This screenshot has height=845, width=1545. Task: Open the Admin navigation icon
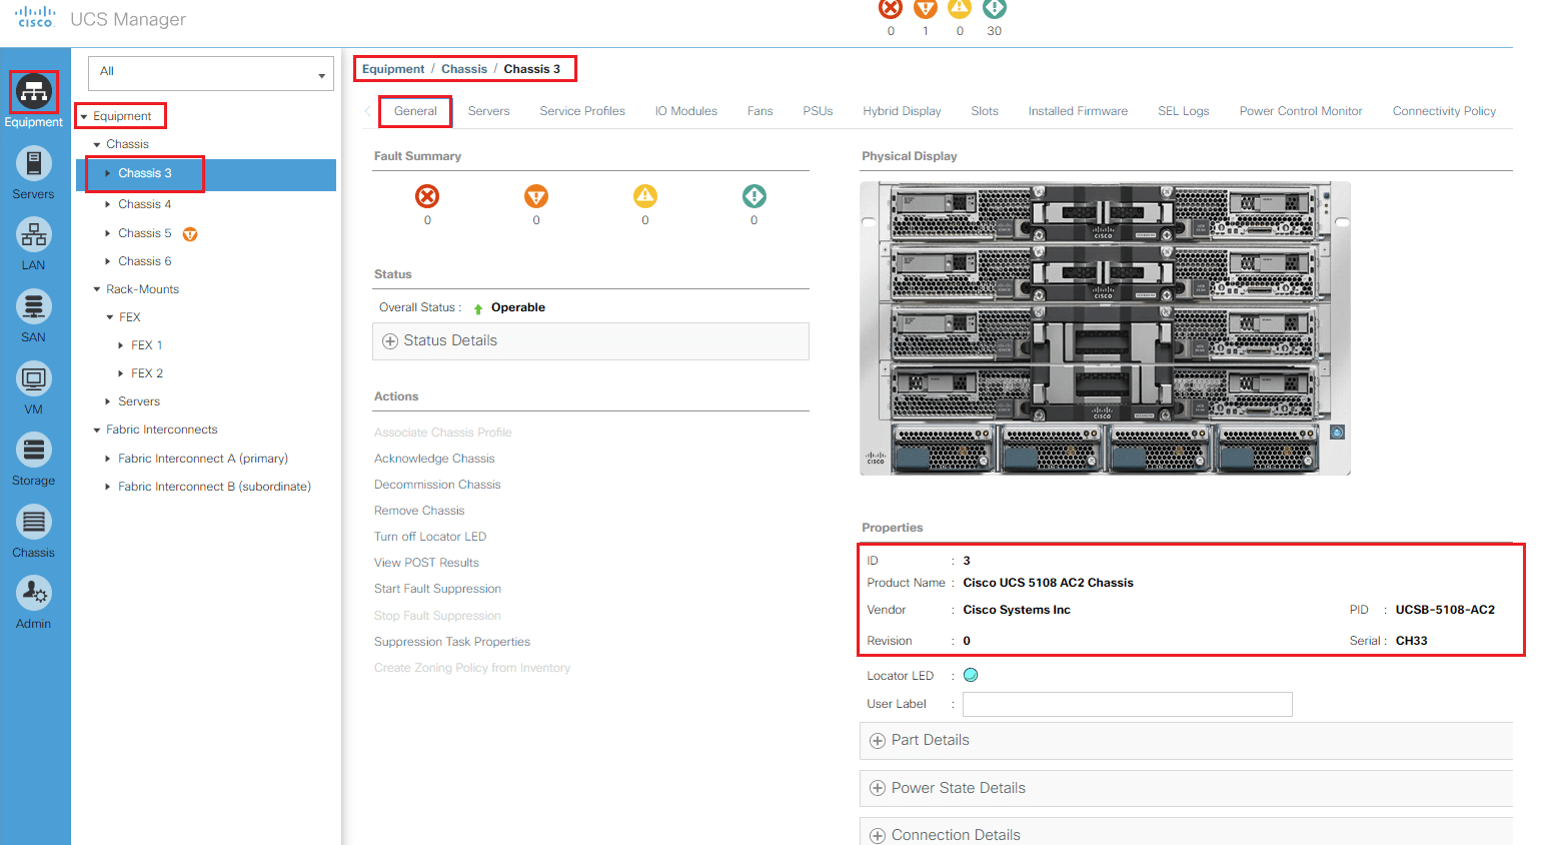tap(33, 593)
